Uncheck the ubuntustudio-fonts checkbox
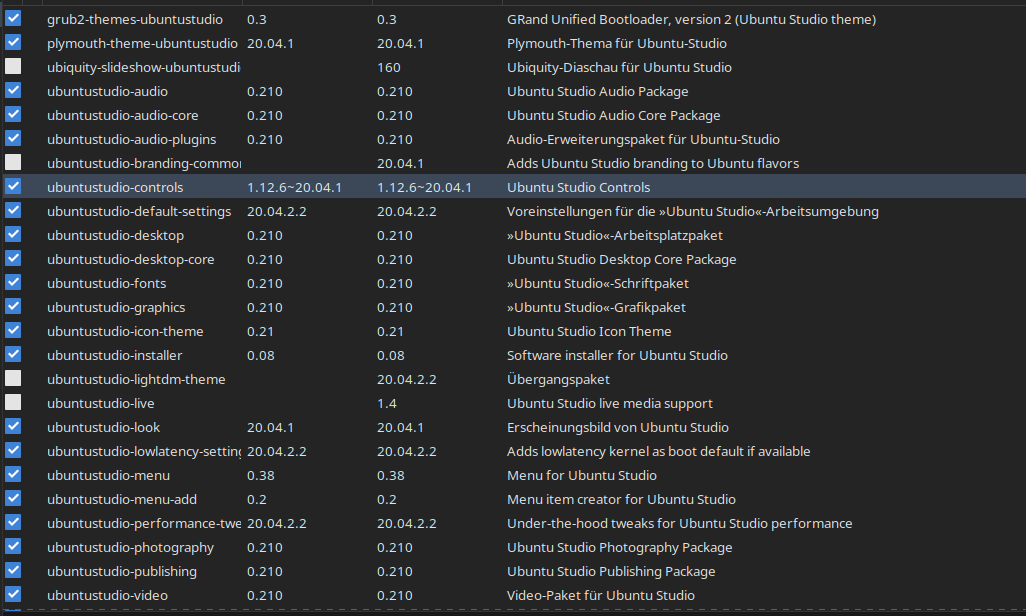 [x=13, y=282]
